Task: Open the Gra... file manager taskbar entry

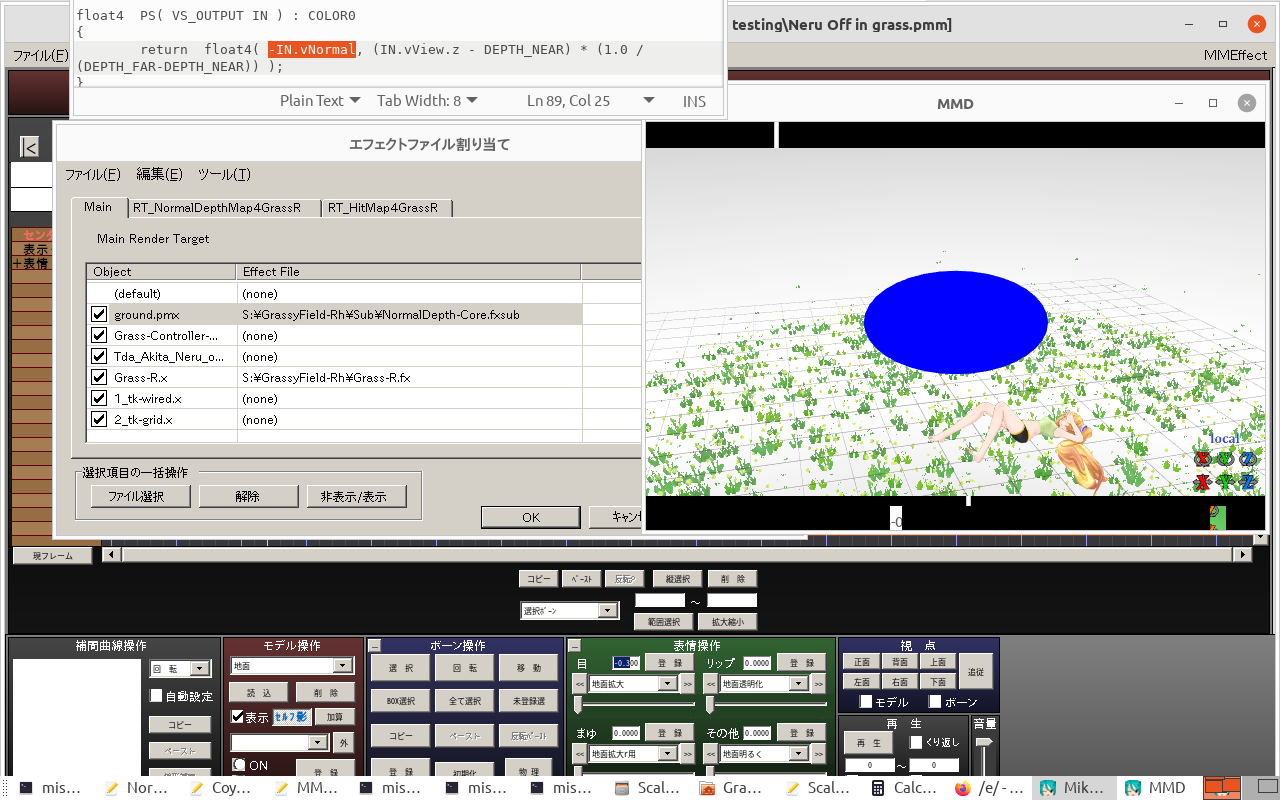Action: [x=731, y=788]
